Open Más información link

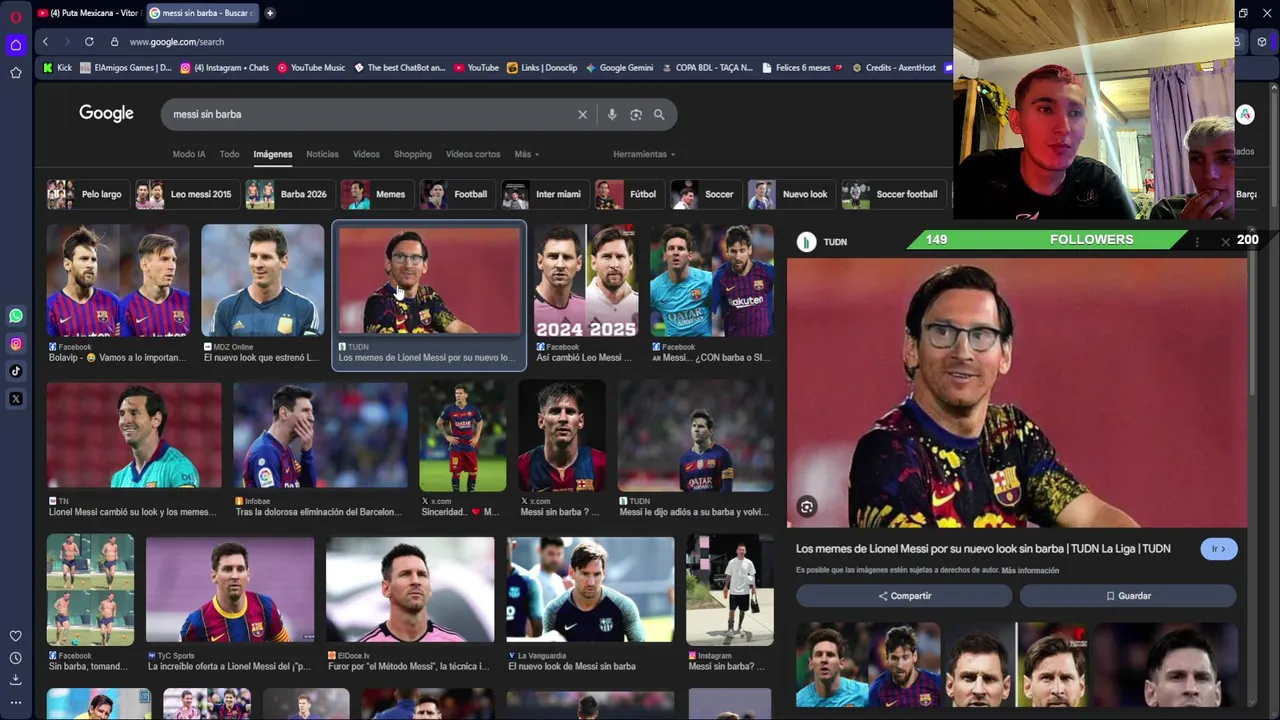click(x=1030, y=570)
